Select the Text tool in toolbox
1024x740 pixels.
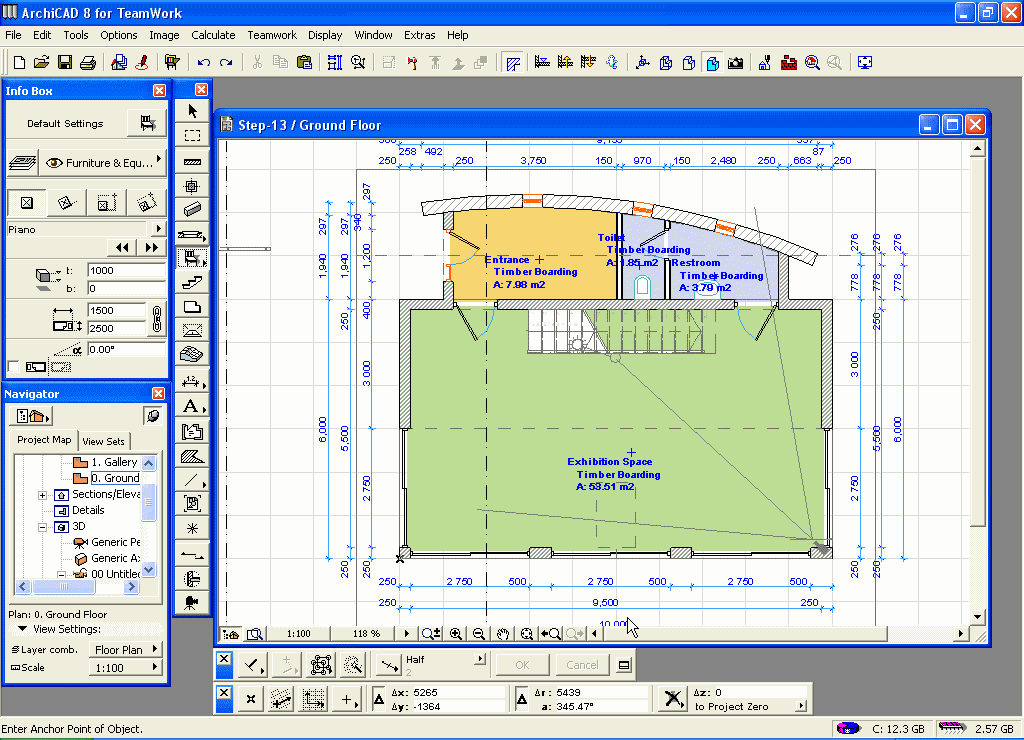(x=192, y=406)
